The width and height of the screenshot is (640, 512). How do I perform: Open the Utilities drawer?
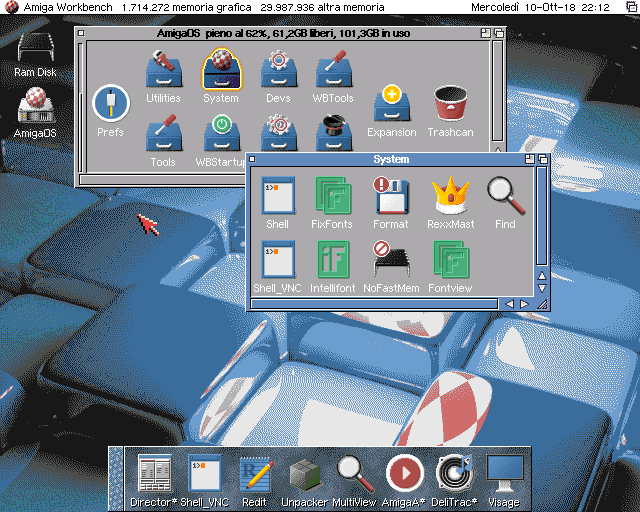[x=163, y=72]
